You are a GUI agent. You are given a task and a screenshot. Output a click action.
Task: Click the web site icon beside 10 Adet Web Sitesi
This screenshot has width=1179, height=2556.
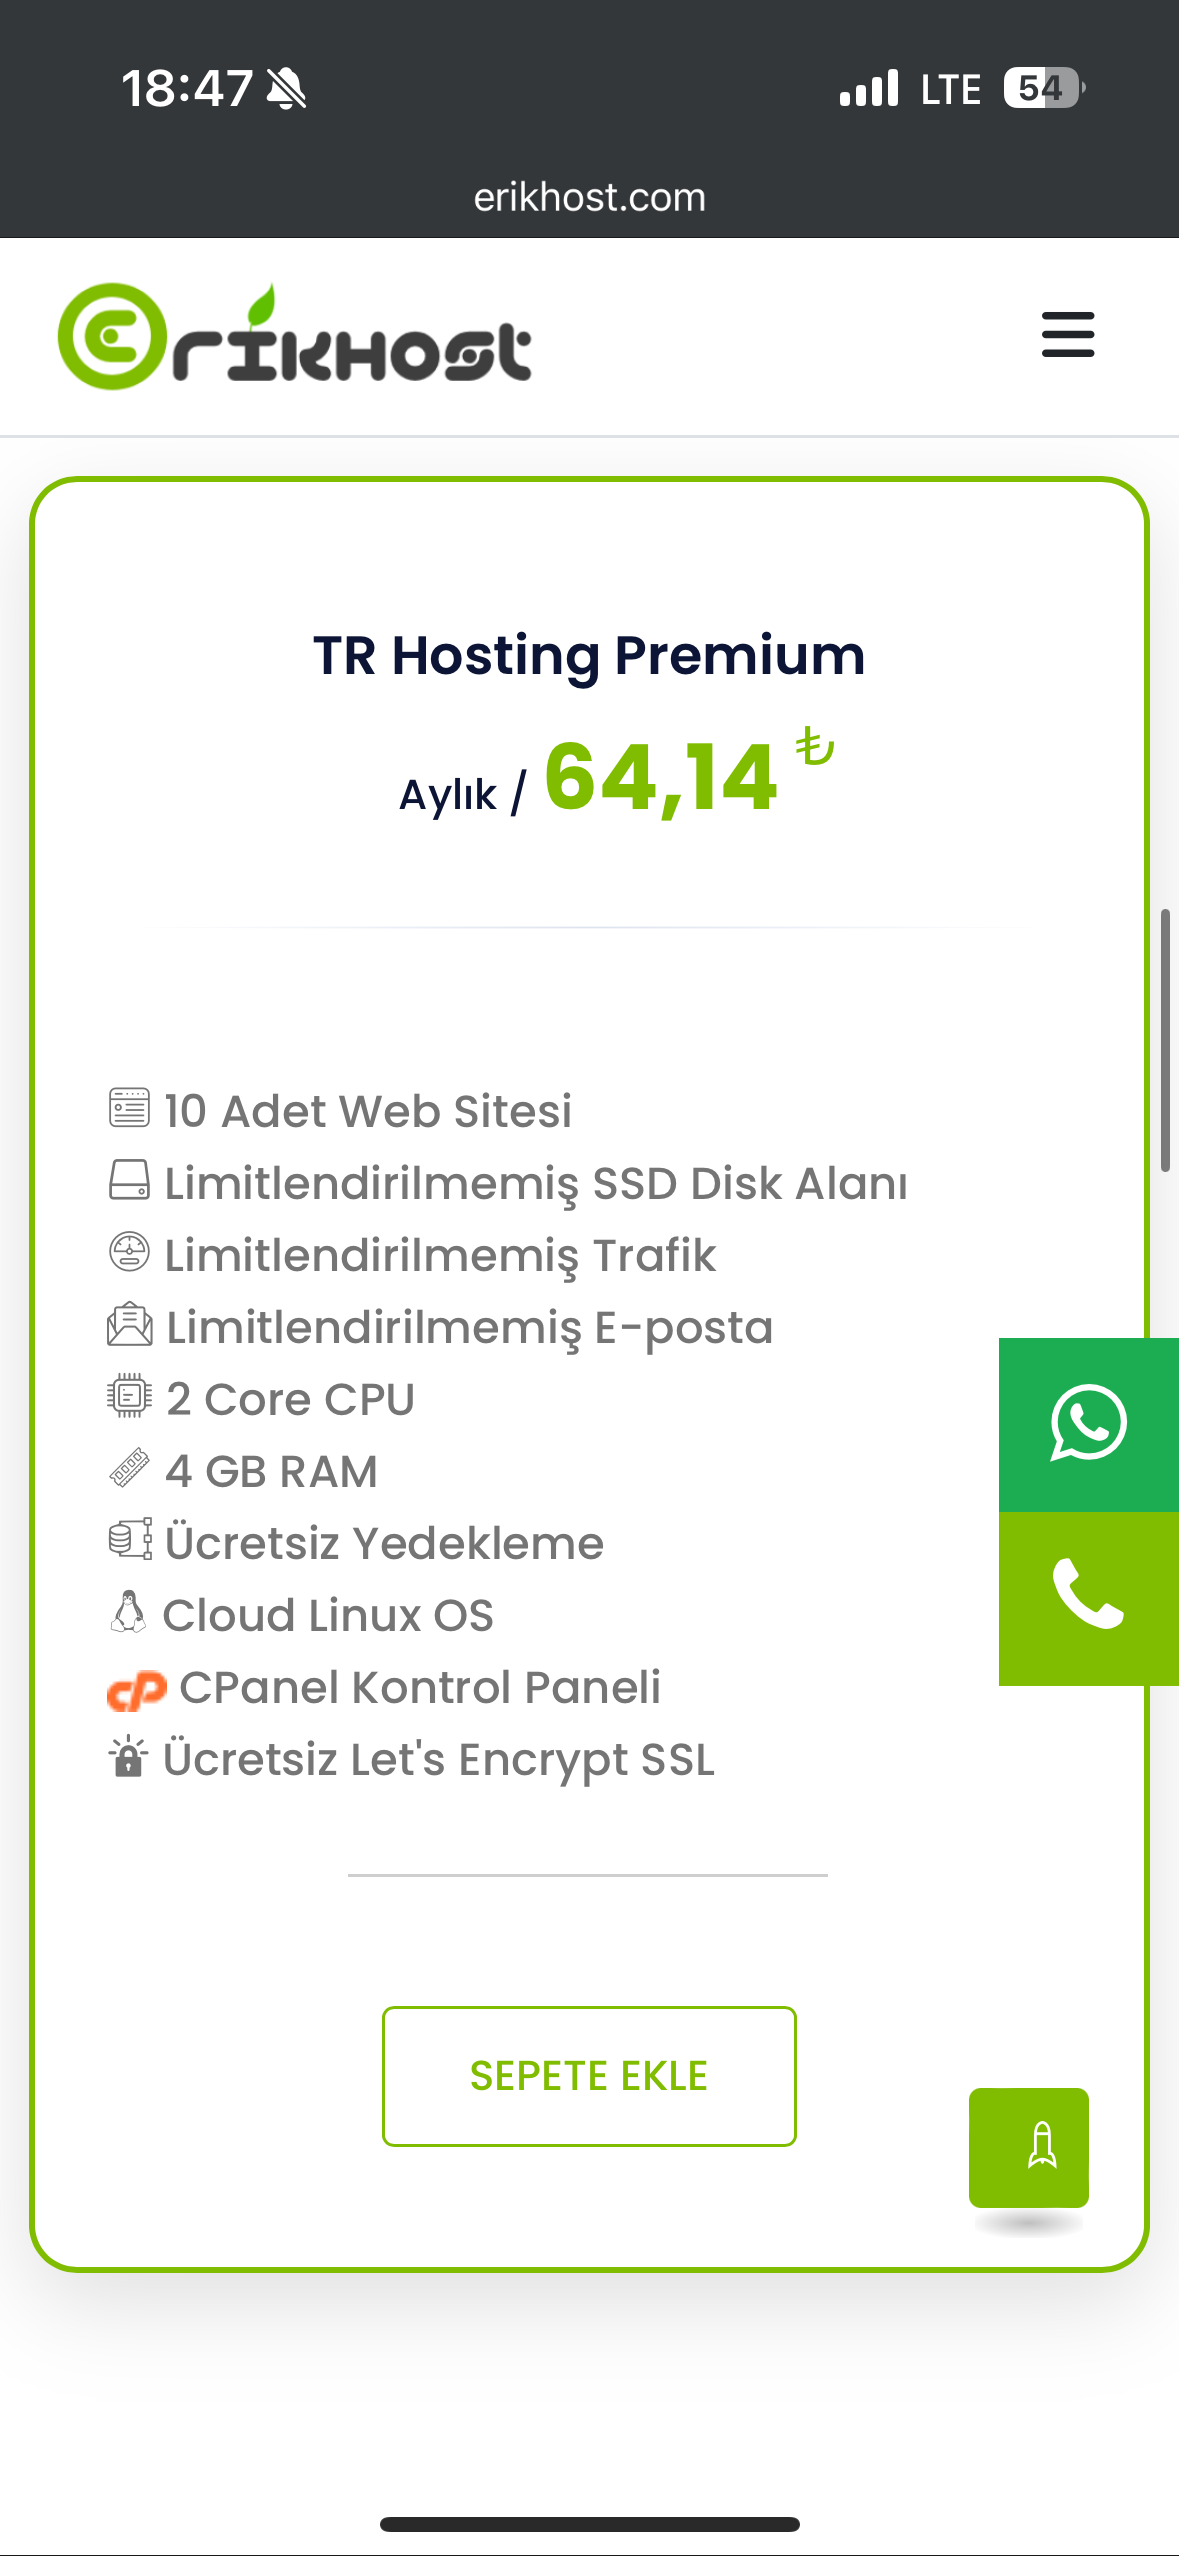129,1108
